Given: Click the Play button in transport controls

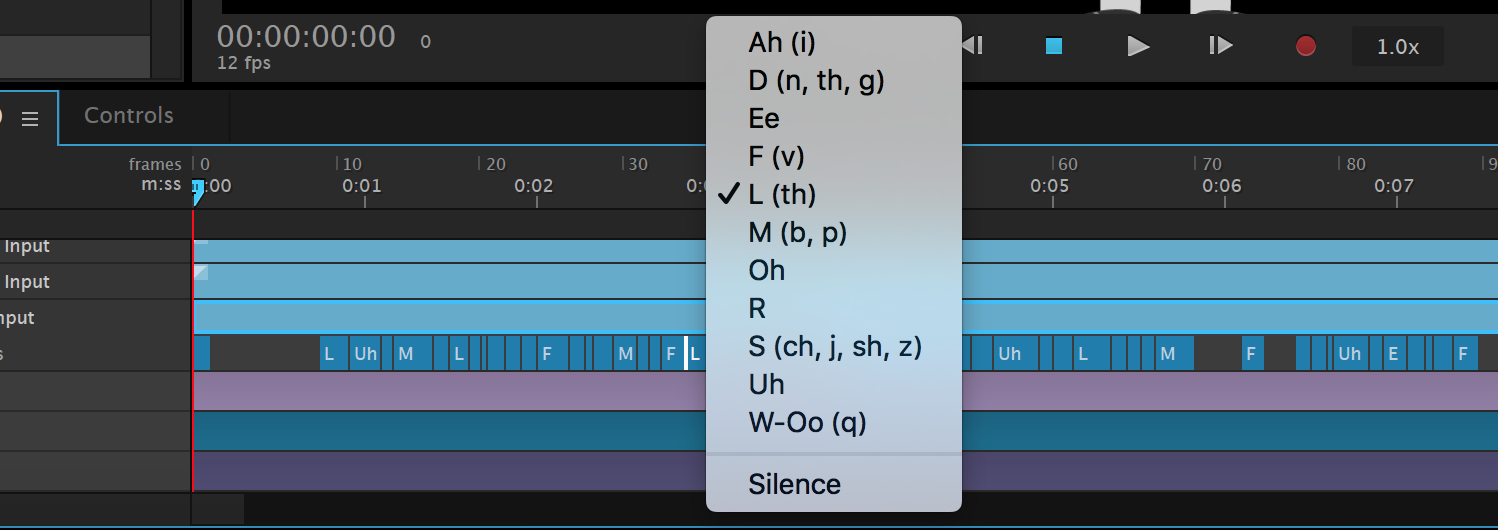Looking at the screenshot, I should (x=1138, y=46).
